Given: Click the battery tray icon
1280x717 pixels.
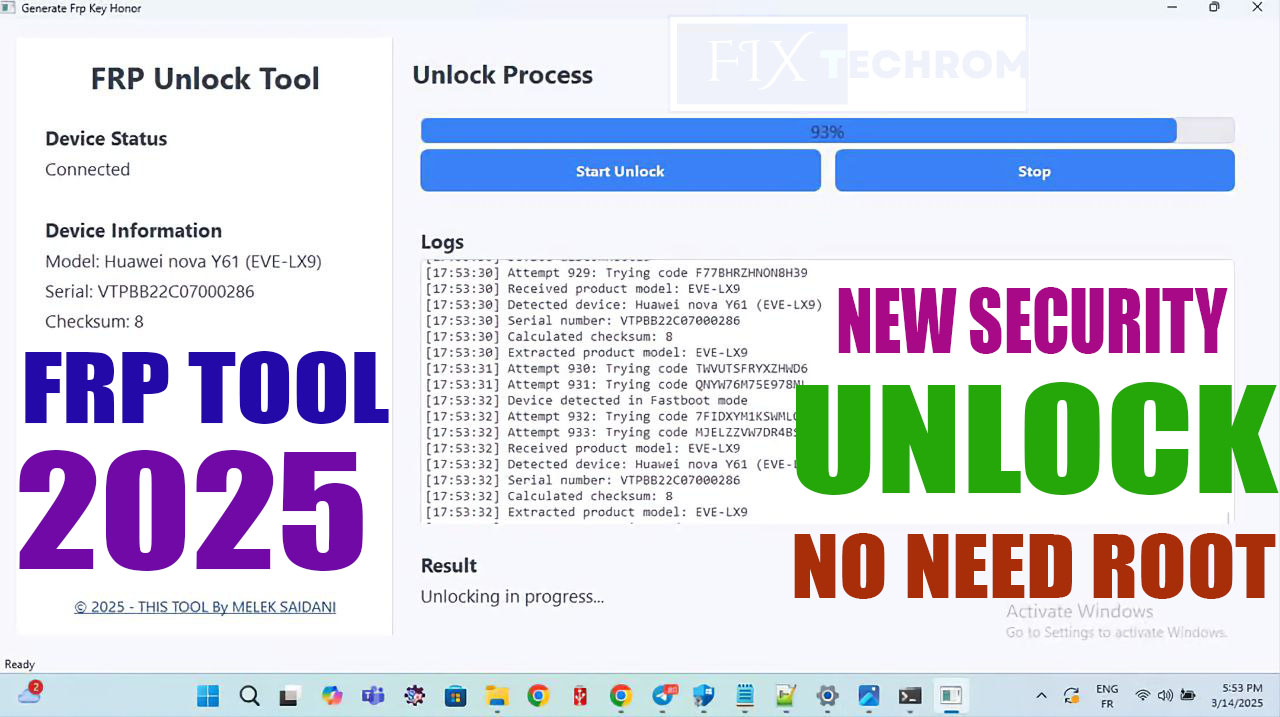Looking at the screenshot, I should tap(1188, 695).
